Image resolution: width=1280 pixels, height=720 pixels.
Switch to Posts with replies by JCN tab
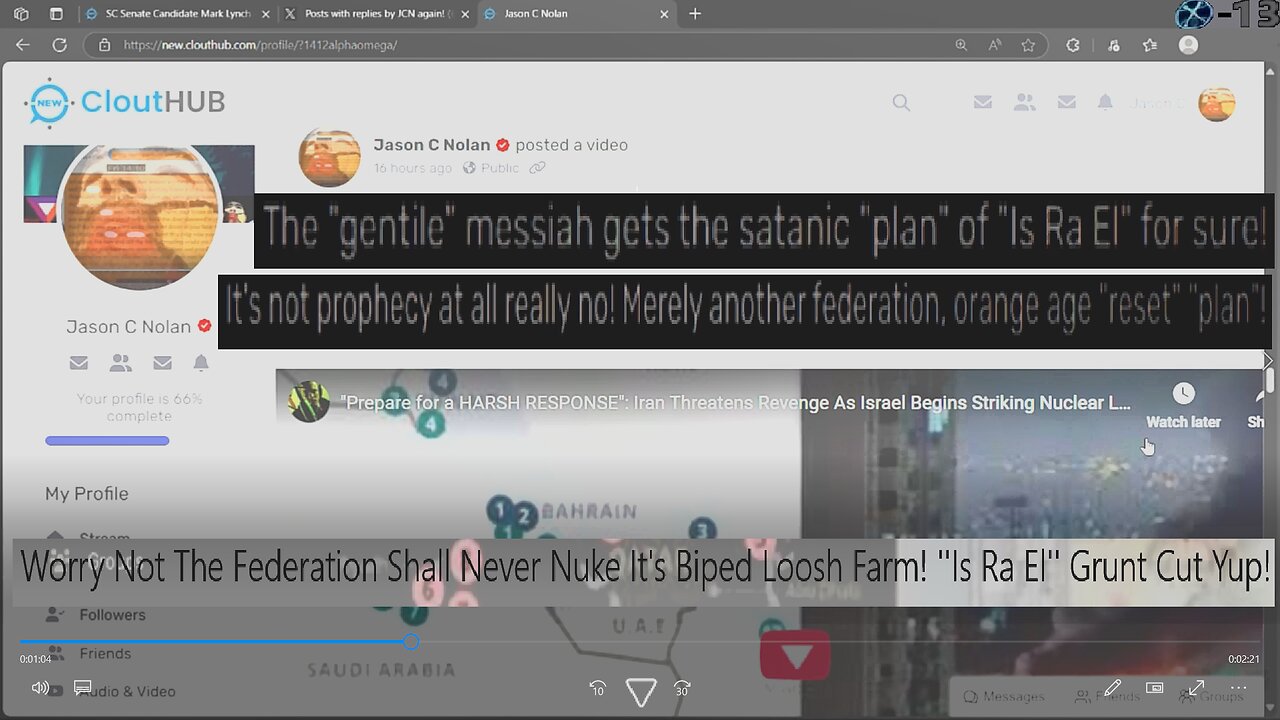[377, 14]
